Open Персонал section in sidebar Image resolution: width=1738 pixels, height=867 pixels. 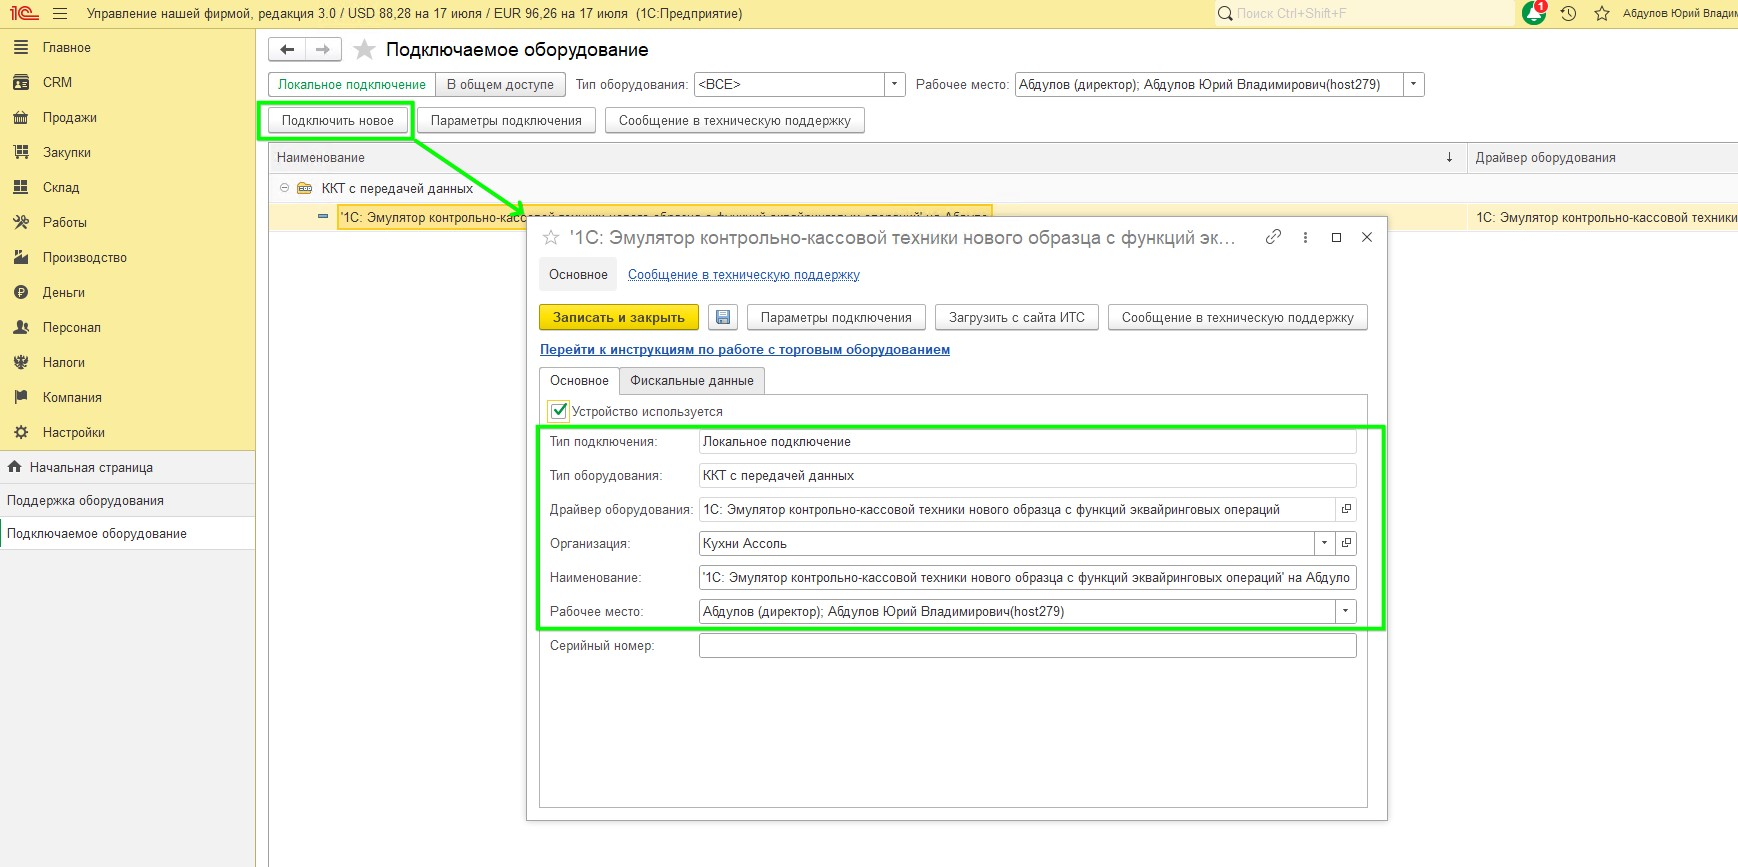click(71, 327)
